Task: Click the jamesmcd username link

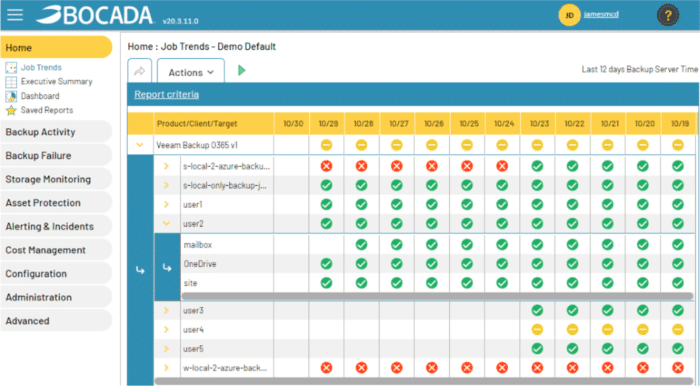Action: (x=601, y=15)
